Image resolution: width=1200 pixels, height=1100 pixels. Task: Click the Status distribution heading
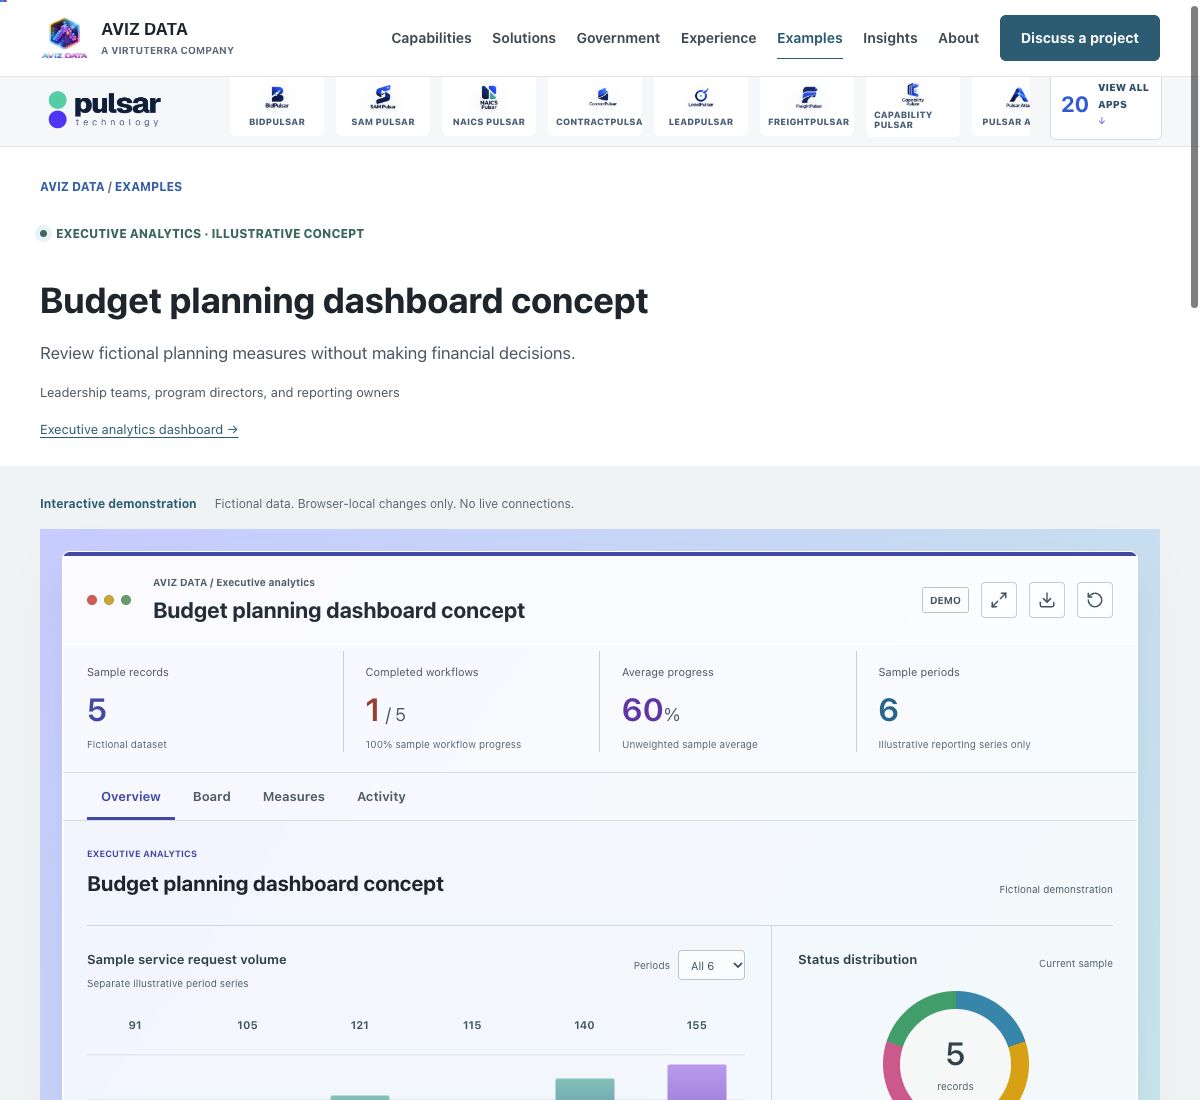857,959
